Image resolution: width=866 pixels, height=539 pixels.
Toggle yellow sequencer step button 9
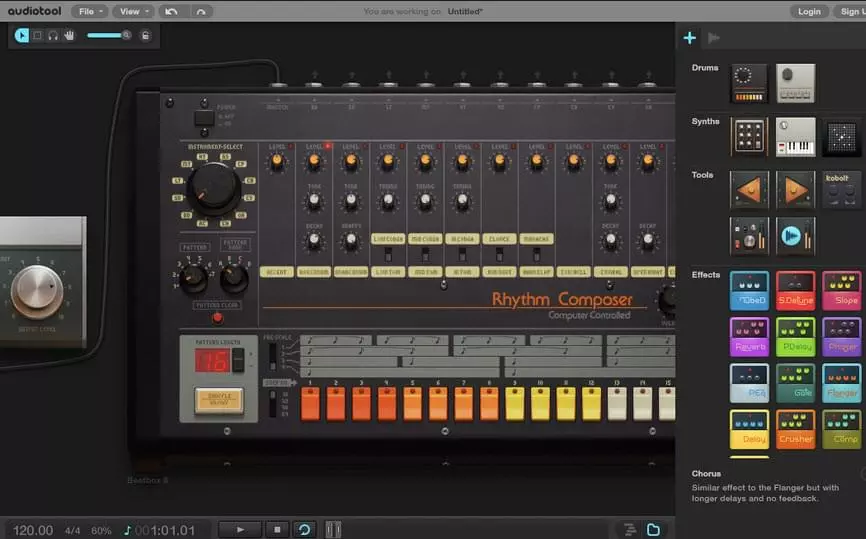(515, 404)
